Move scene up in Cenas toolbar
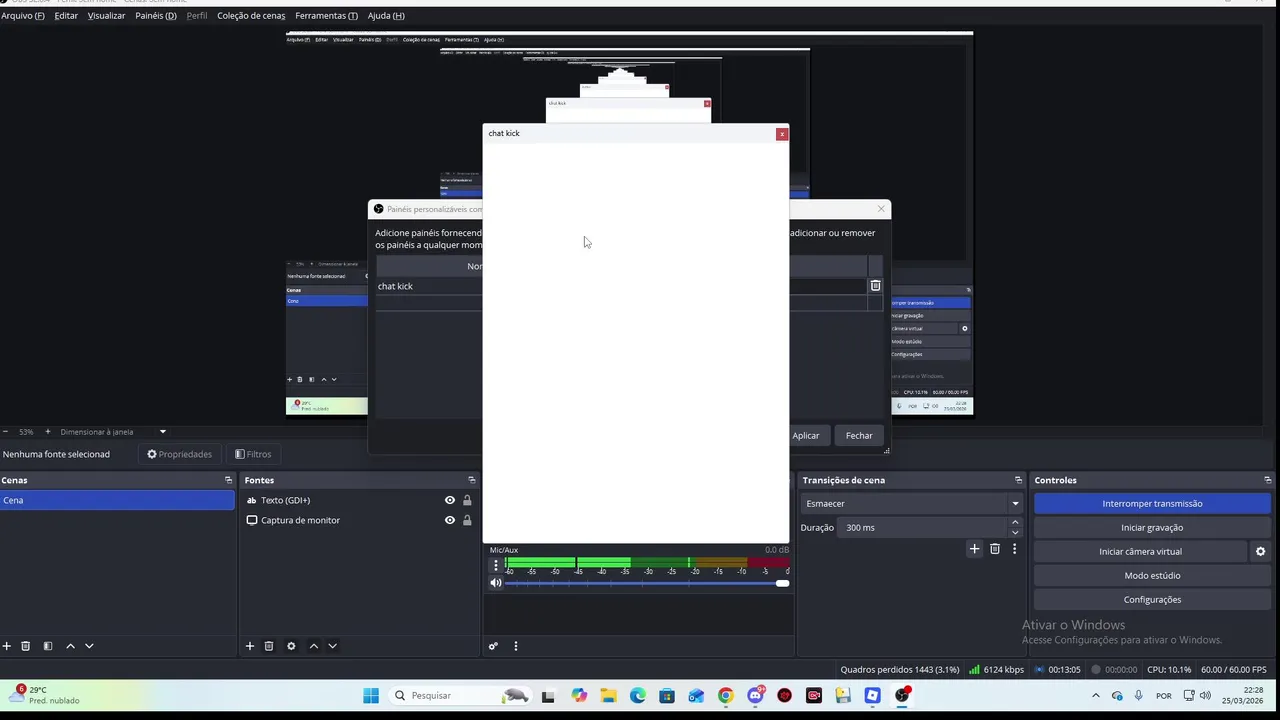 pyautogui.click(x=70, y=646)
